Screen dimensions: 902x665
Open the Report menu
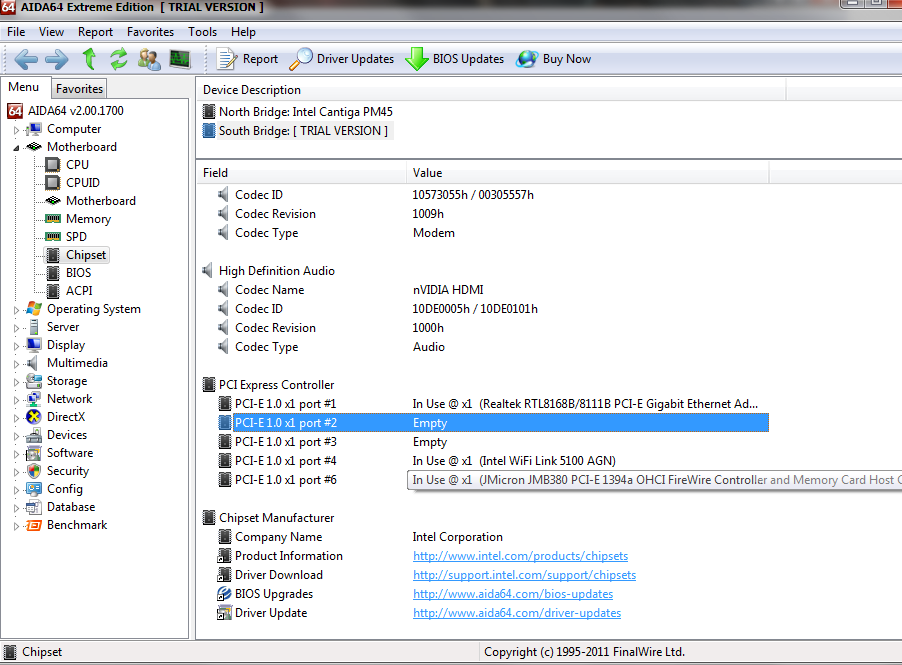click(x=95, y=32)
